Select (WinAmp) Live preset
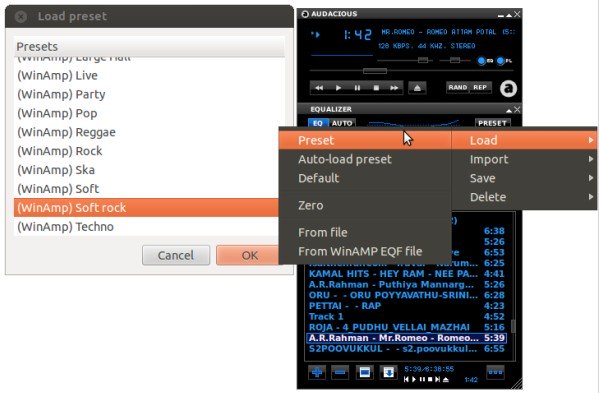Viewport: 599px width, 393px height. coord(149,76)
